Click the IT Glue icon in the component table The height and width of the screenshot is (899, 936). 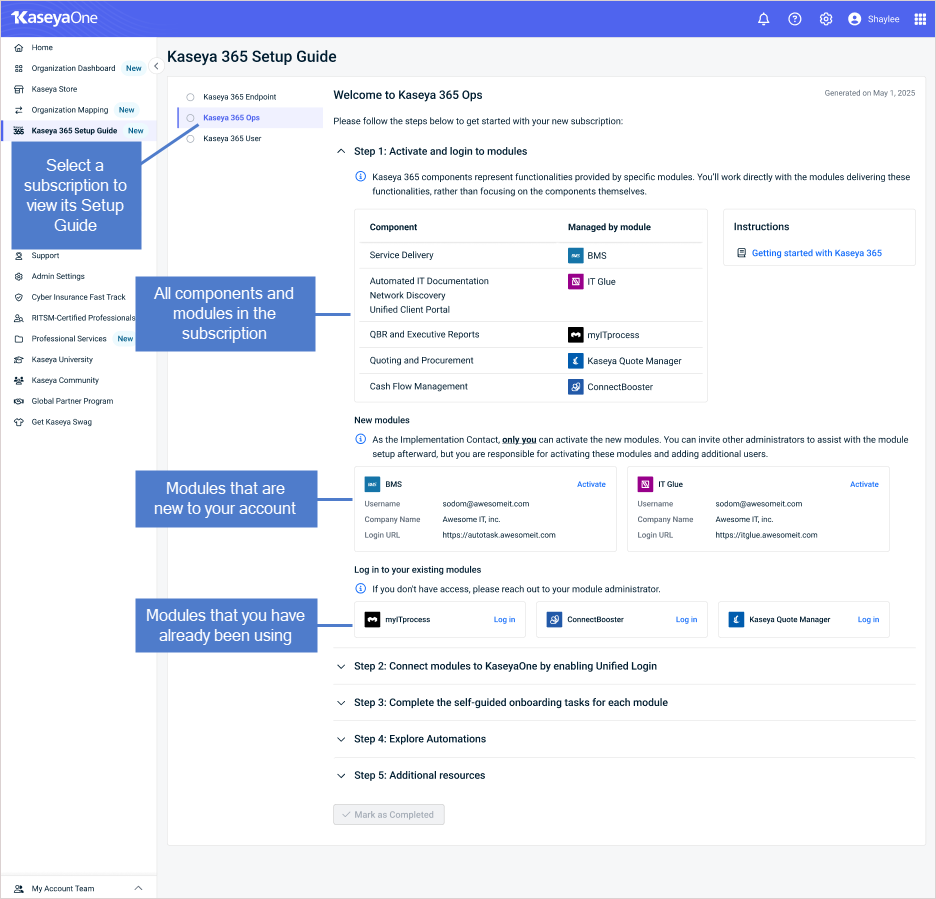pos(575,281)
